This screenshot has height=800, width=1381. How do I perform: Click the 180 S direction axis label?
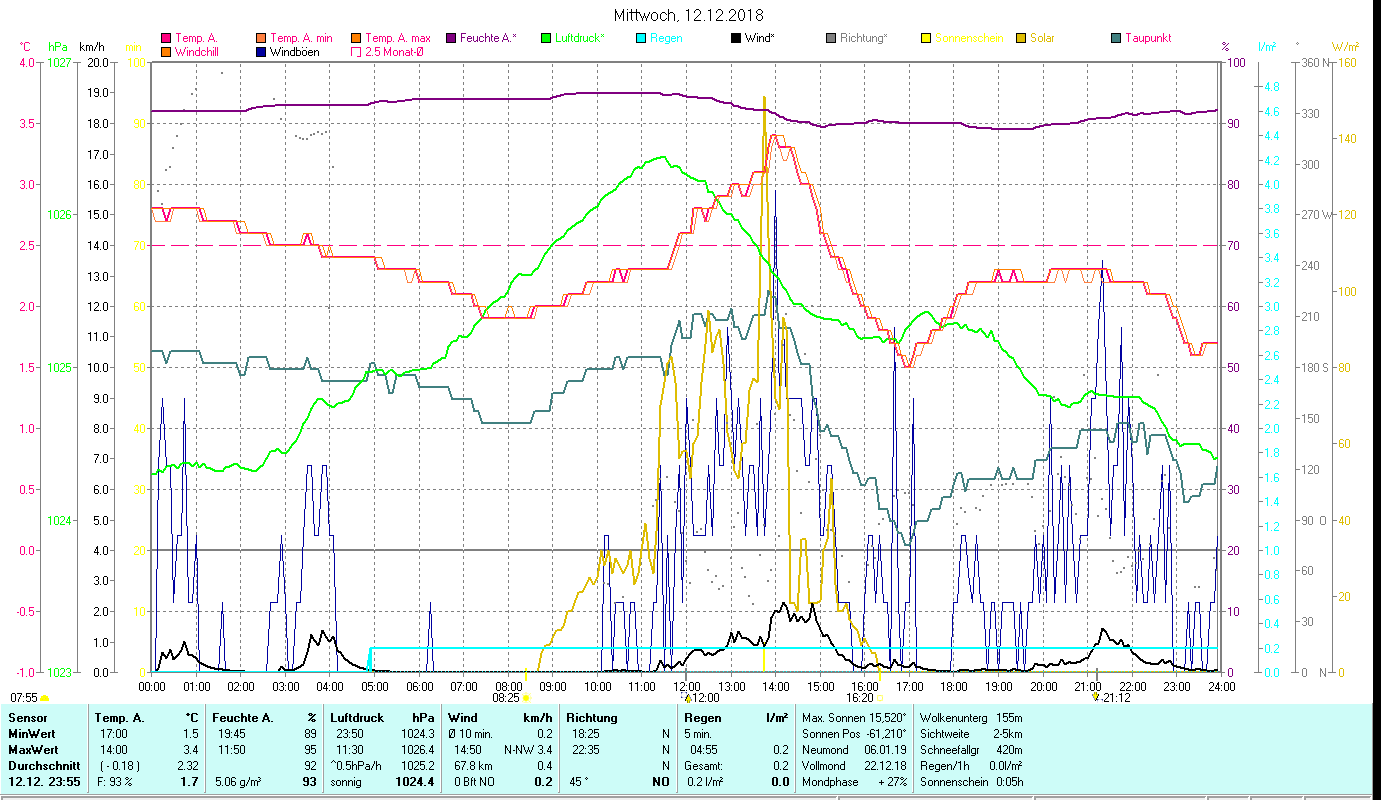1313,367
